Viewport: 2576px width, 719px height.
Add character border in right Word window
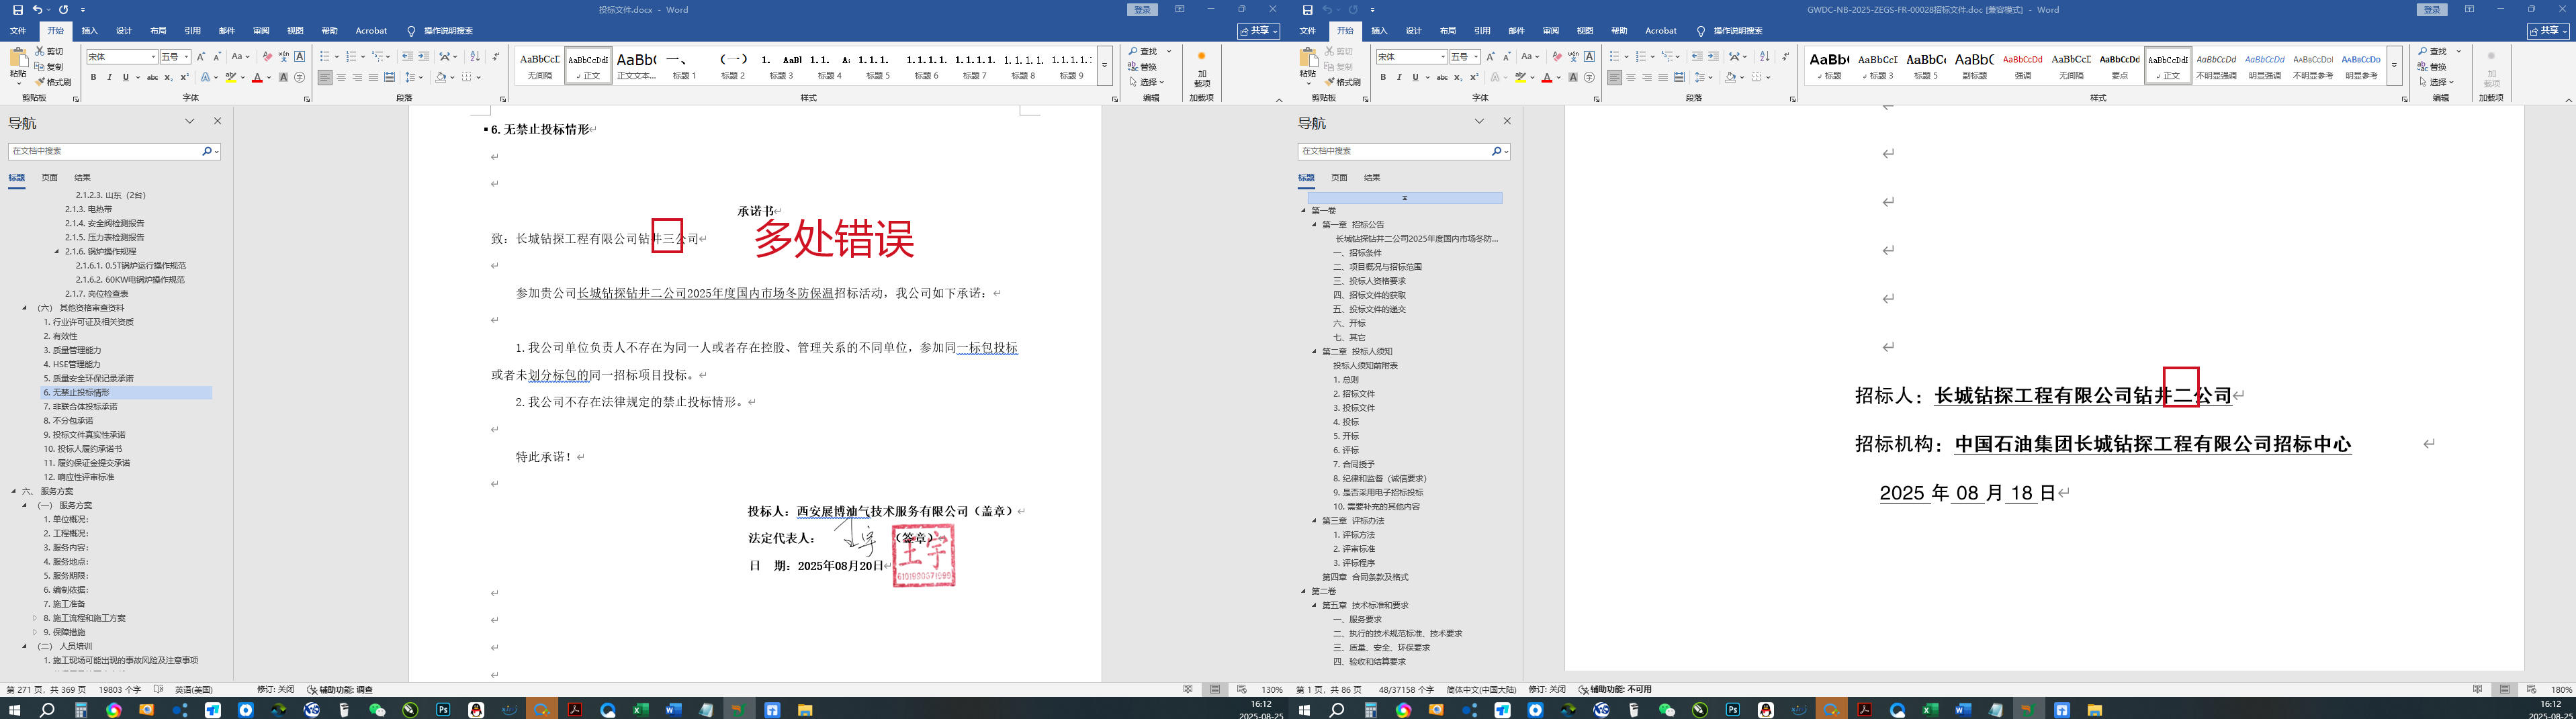coord(1589,57)
